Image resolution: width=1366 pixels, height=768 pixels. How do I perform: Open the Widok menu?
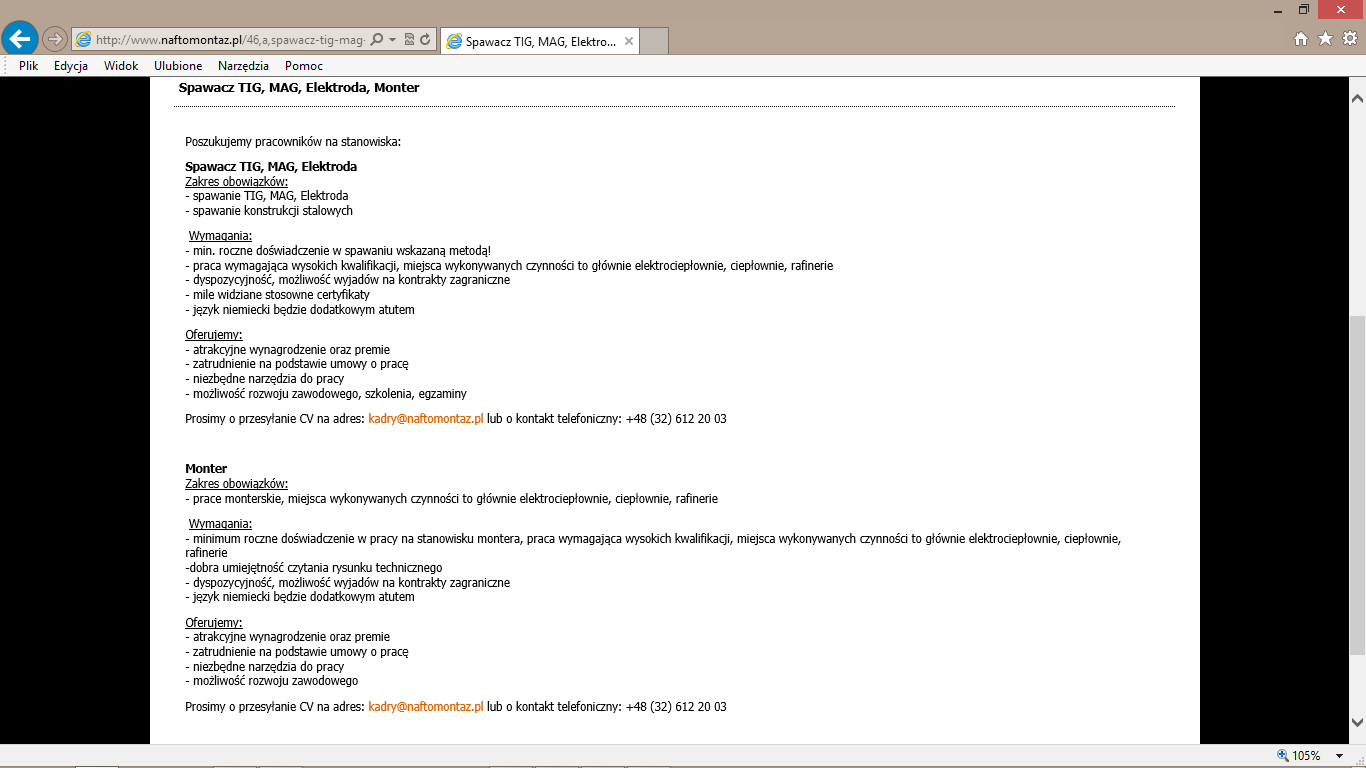(121, 66)
